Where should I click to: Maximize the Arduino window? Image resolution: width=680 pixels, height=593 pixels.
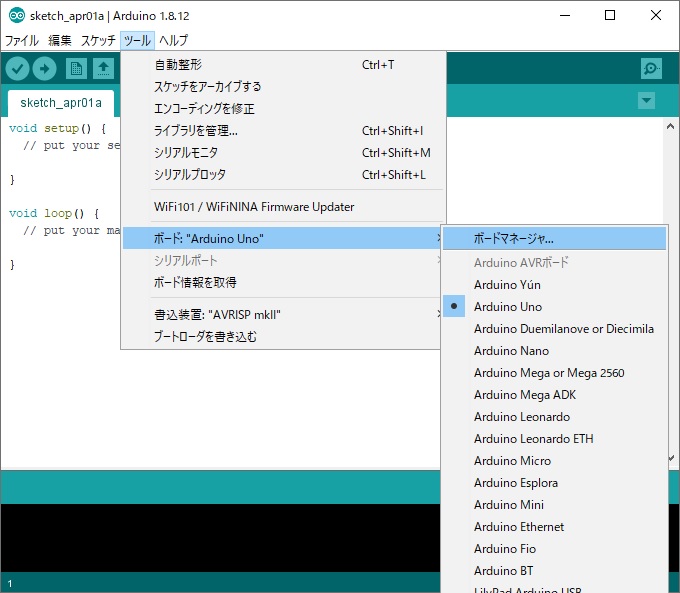tap(610, 16)
